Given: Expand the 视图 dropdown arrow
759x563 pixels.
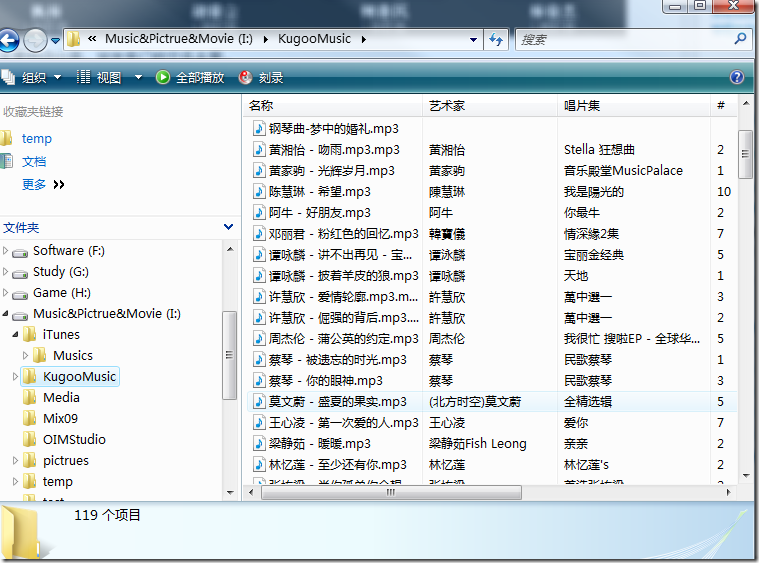Looking at the screenshot, I should [138, 77].
